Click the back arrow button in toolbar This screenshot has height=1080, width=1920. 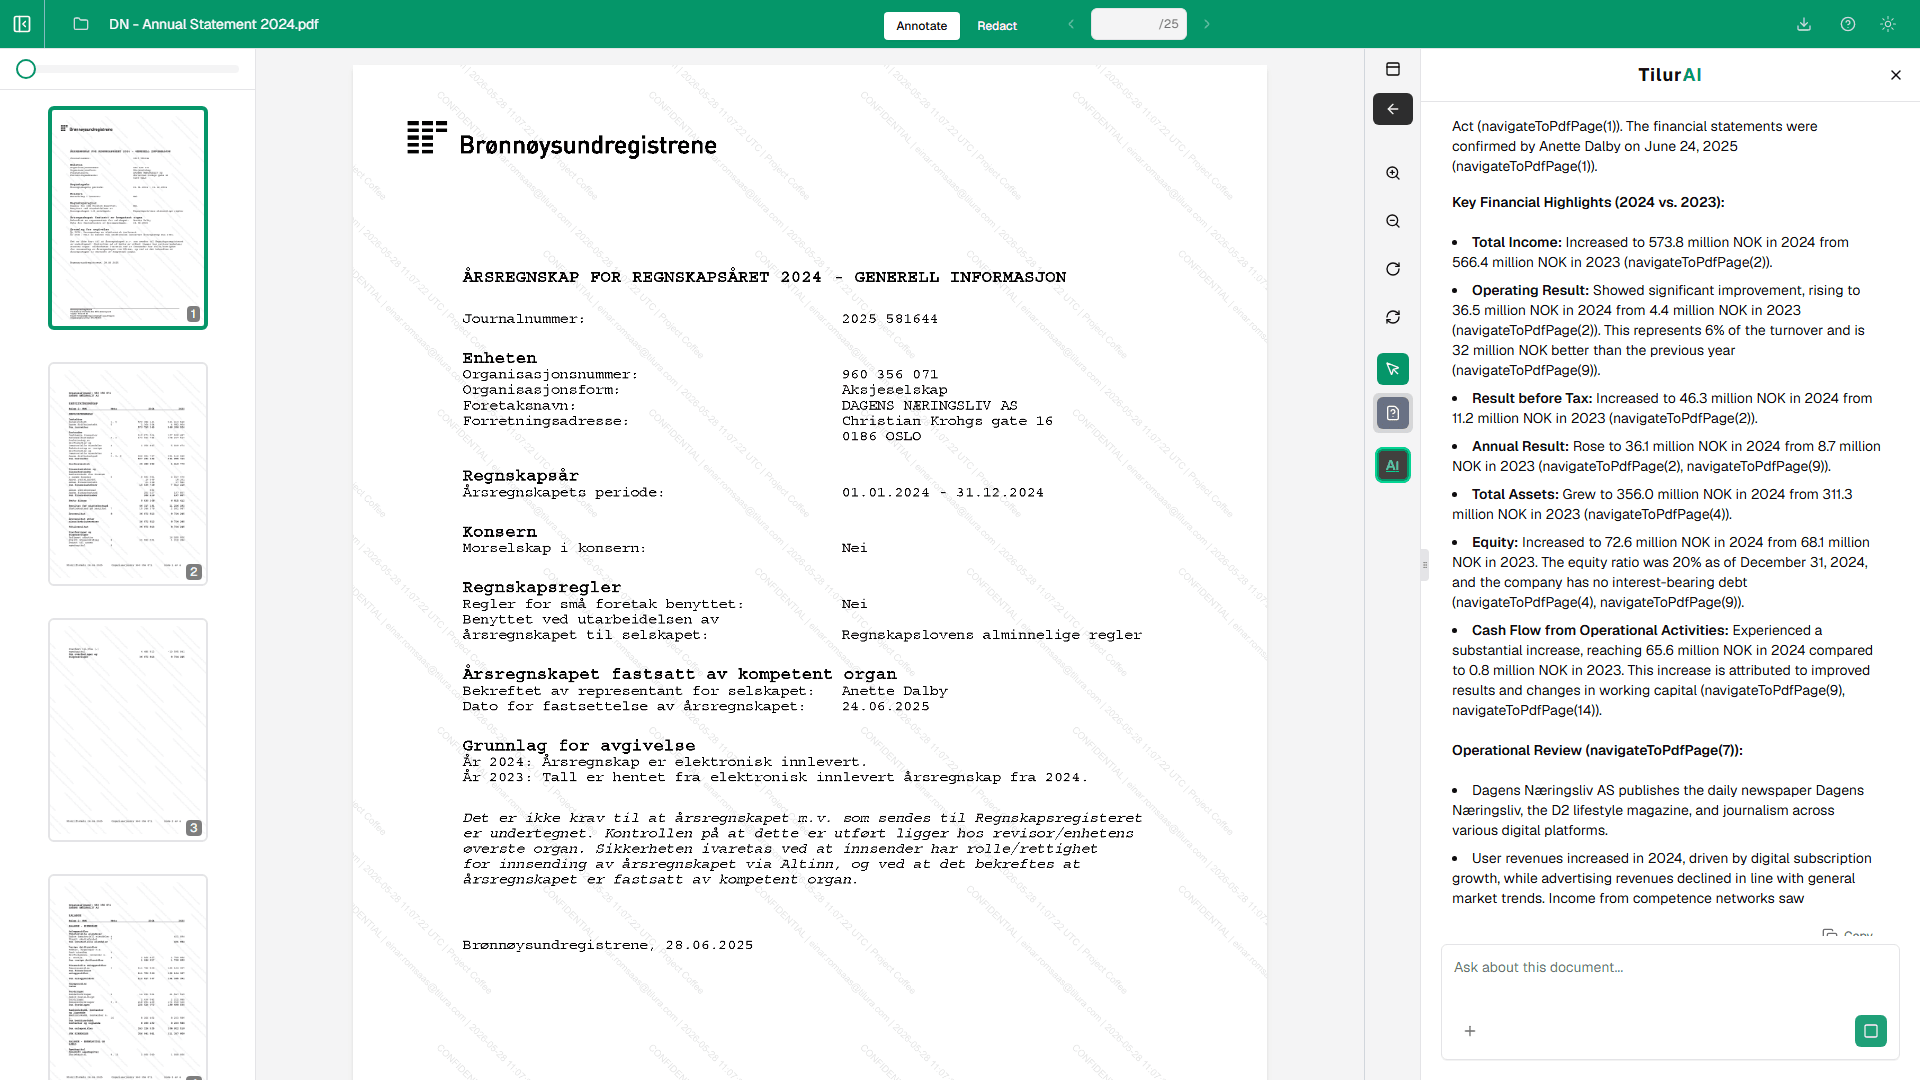tap(1393, 109)
